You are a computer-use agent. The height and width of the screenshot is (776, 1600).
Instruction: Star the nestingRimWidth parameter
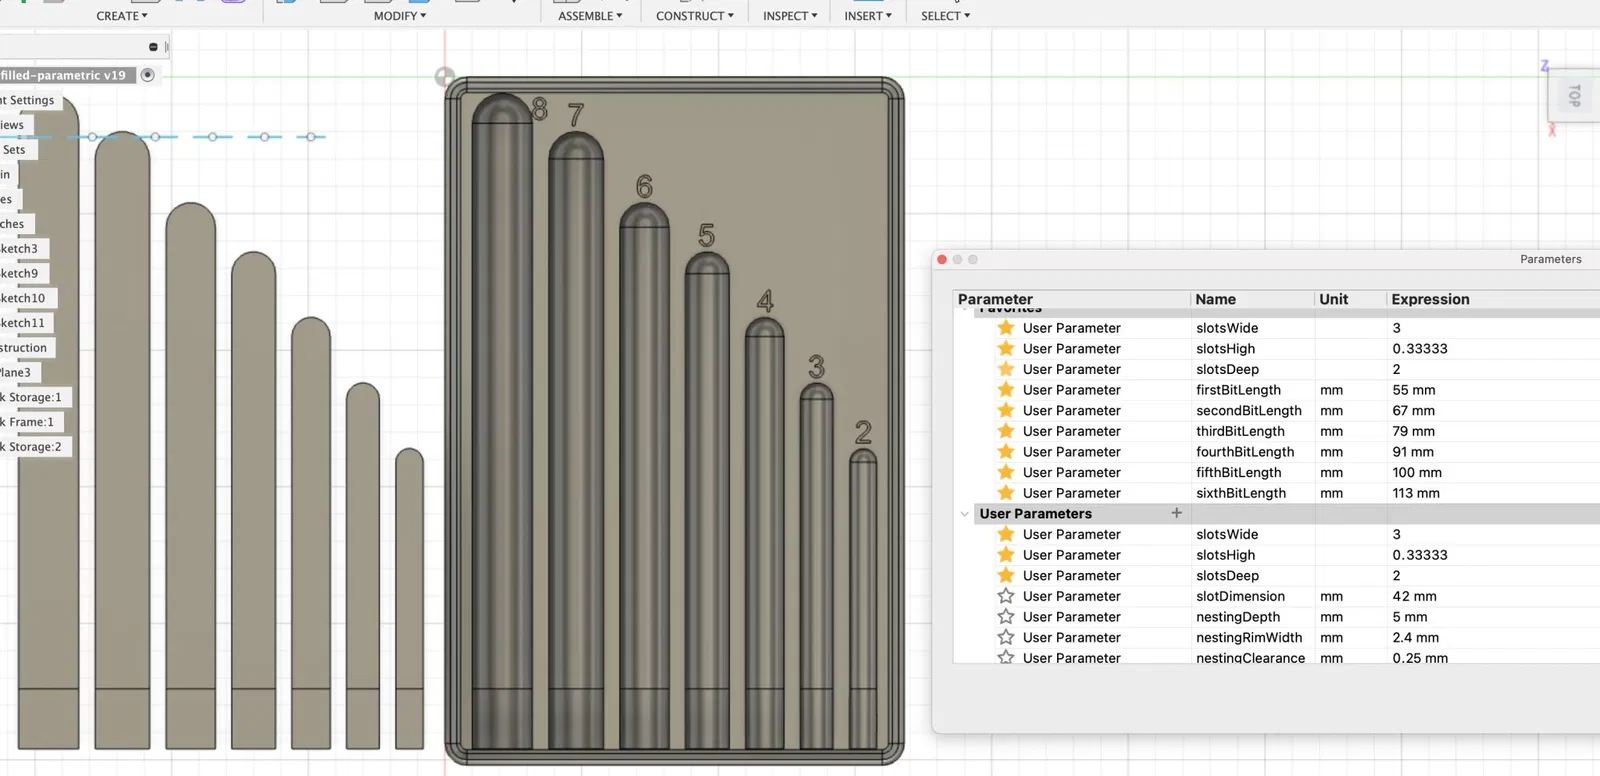coord(1006,637)
